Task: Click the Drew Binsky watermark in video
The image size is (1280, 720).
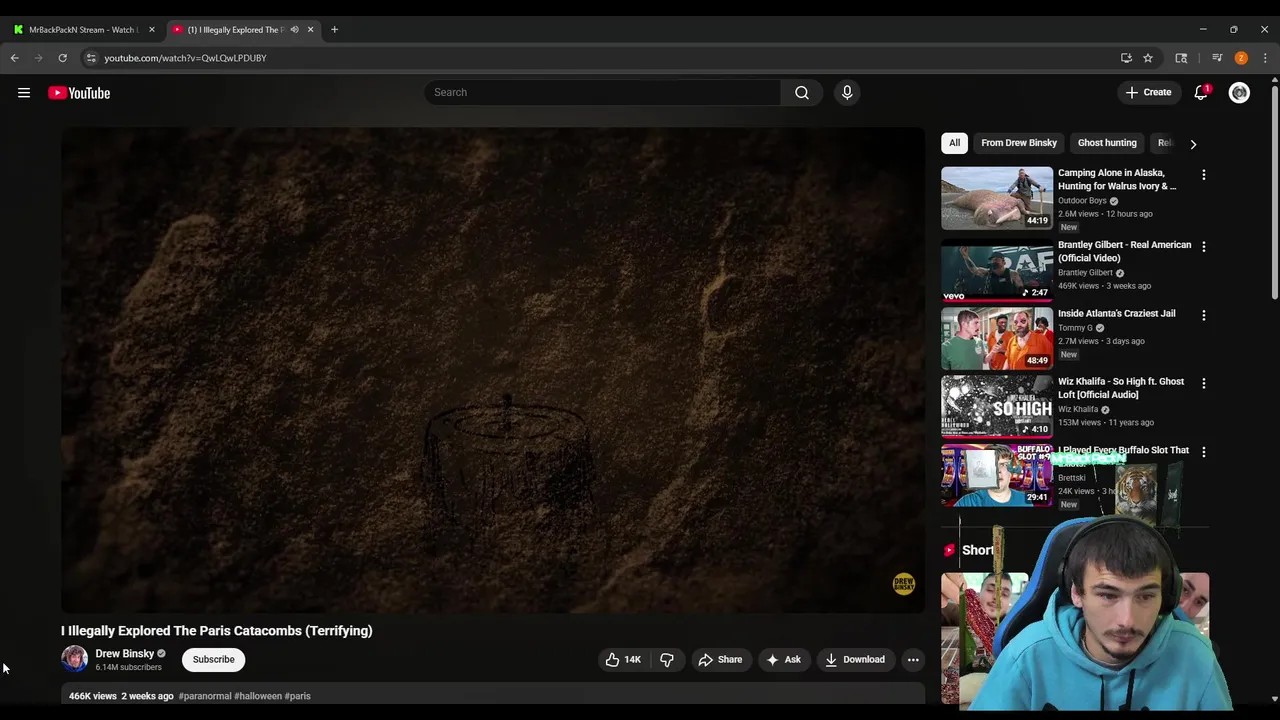Action: [x=904, y=584]
